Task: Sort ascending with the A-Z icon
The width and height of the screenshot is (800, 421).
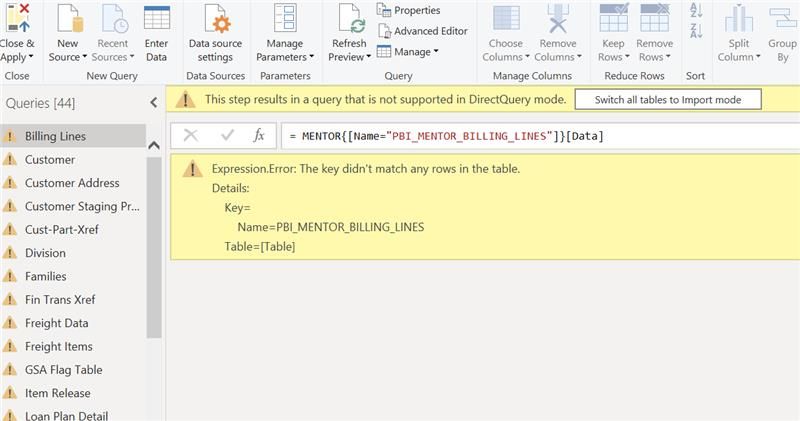Action: point(696,10)
